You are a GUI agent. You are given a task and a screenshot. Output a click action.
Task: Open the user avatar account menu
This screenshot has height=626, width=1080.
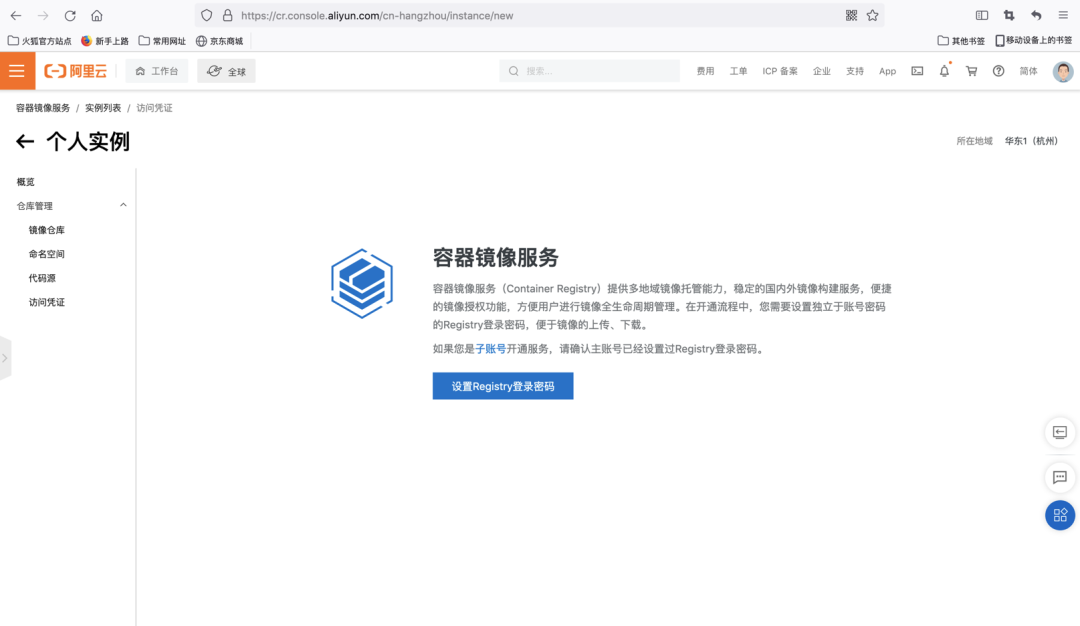(1063, 71)
